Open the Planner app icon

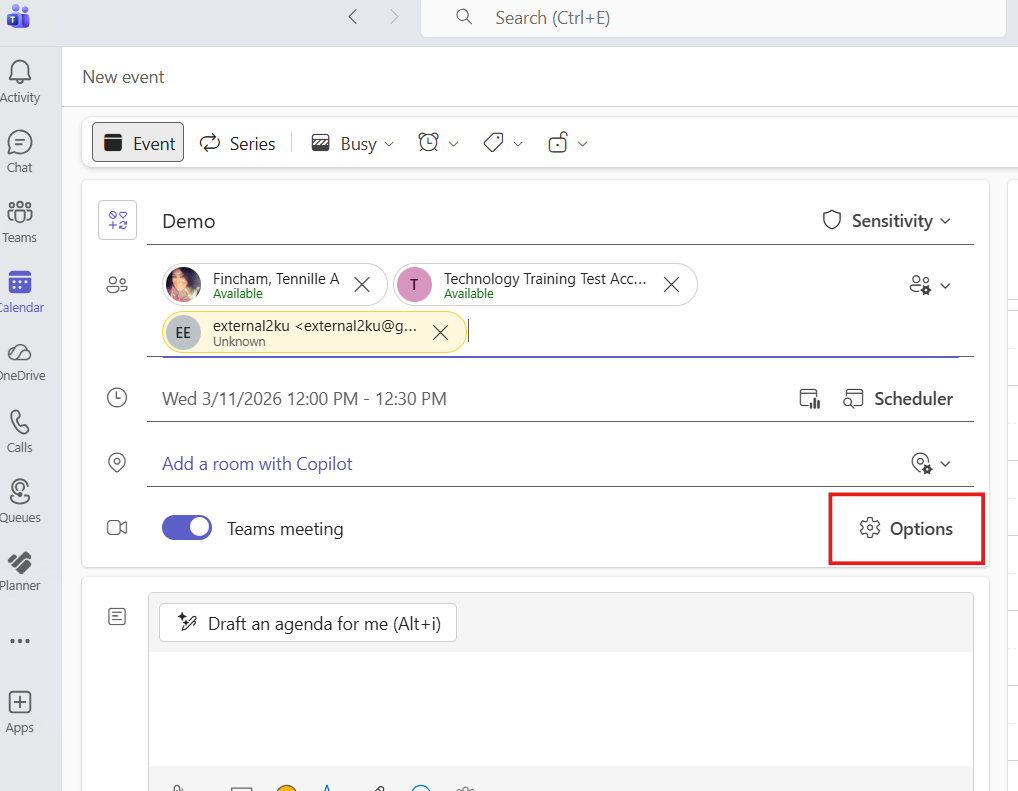pos(20,569)
